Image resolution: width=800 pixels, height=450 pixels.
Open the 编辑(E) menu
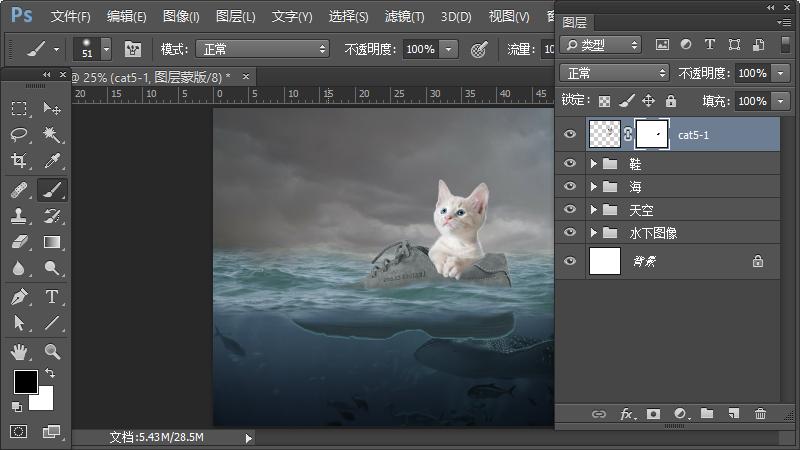tap(127, 16)
